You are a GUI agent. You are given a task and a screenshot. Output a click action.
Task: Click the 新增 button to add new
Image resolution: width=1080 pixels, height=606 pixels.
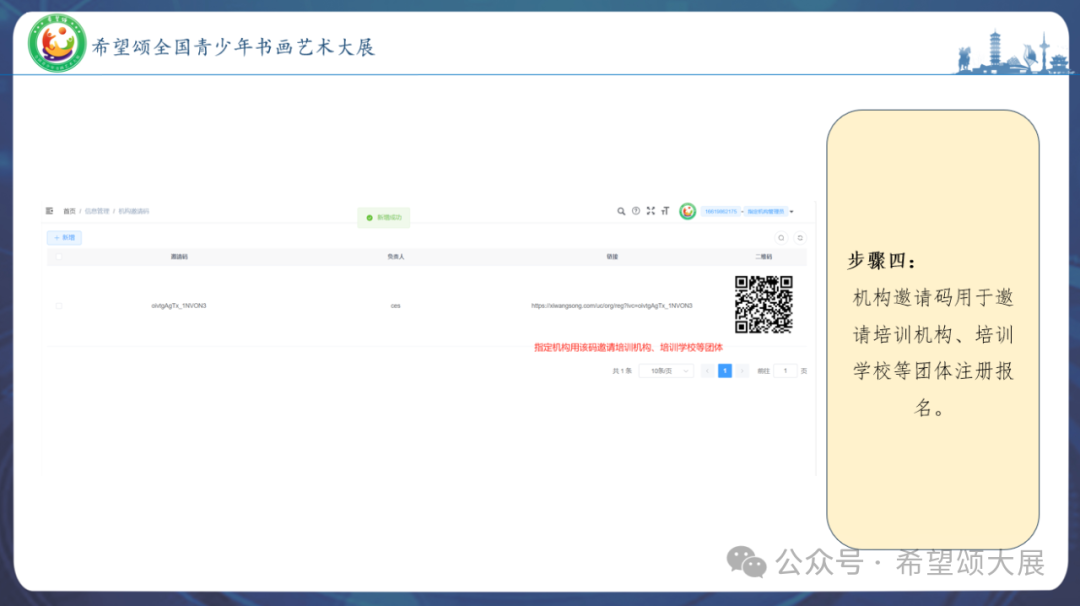[x=63, y=237]
